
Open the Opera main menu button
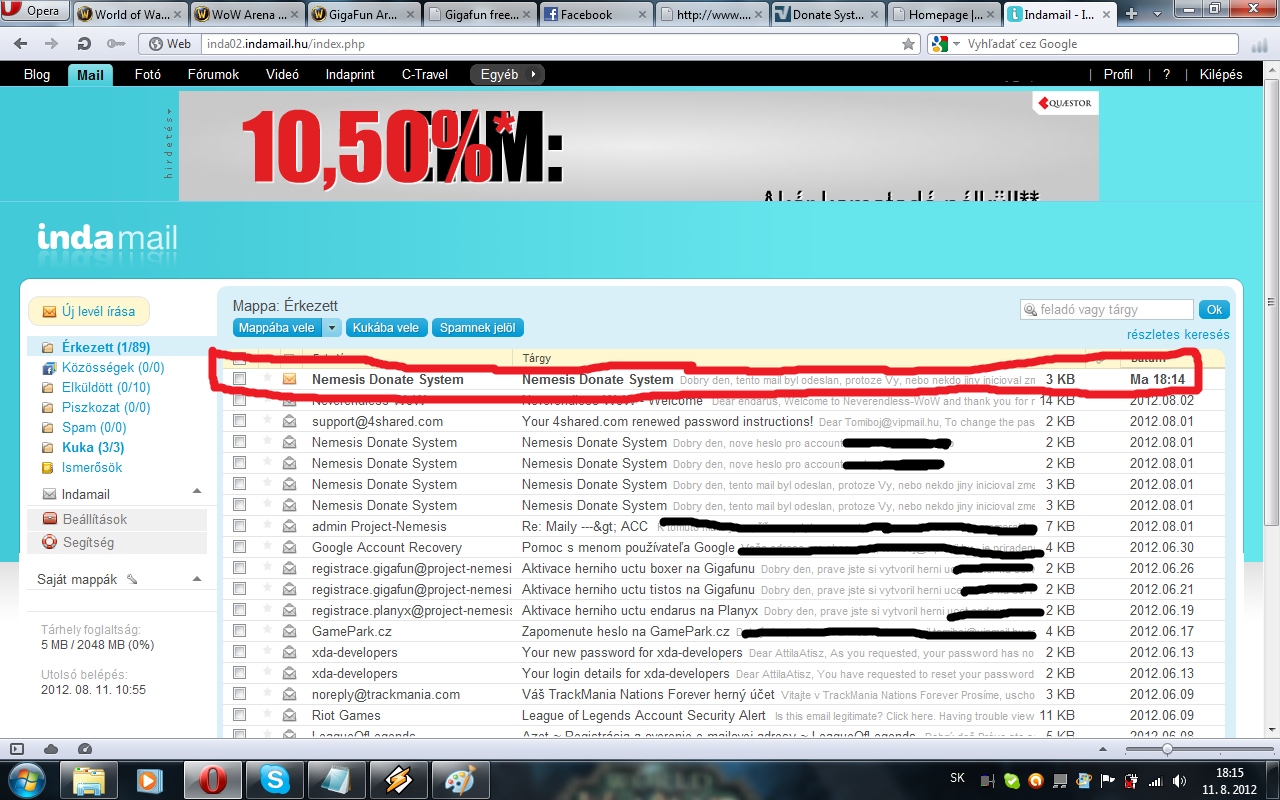tap(35, 12)
